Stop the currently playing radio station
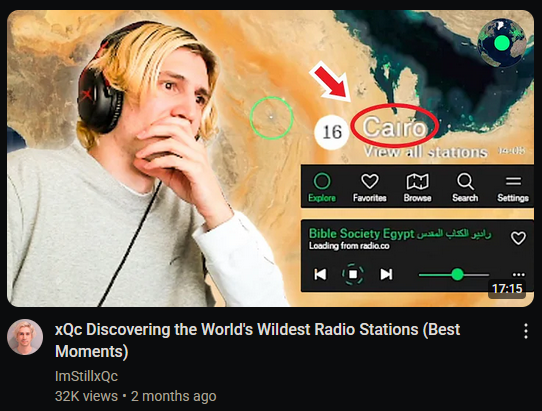542x411 pixels. click(x=353, y=274)
